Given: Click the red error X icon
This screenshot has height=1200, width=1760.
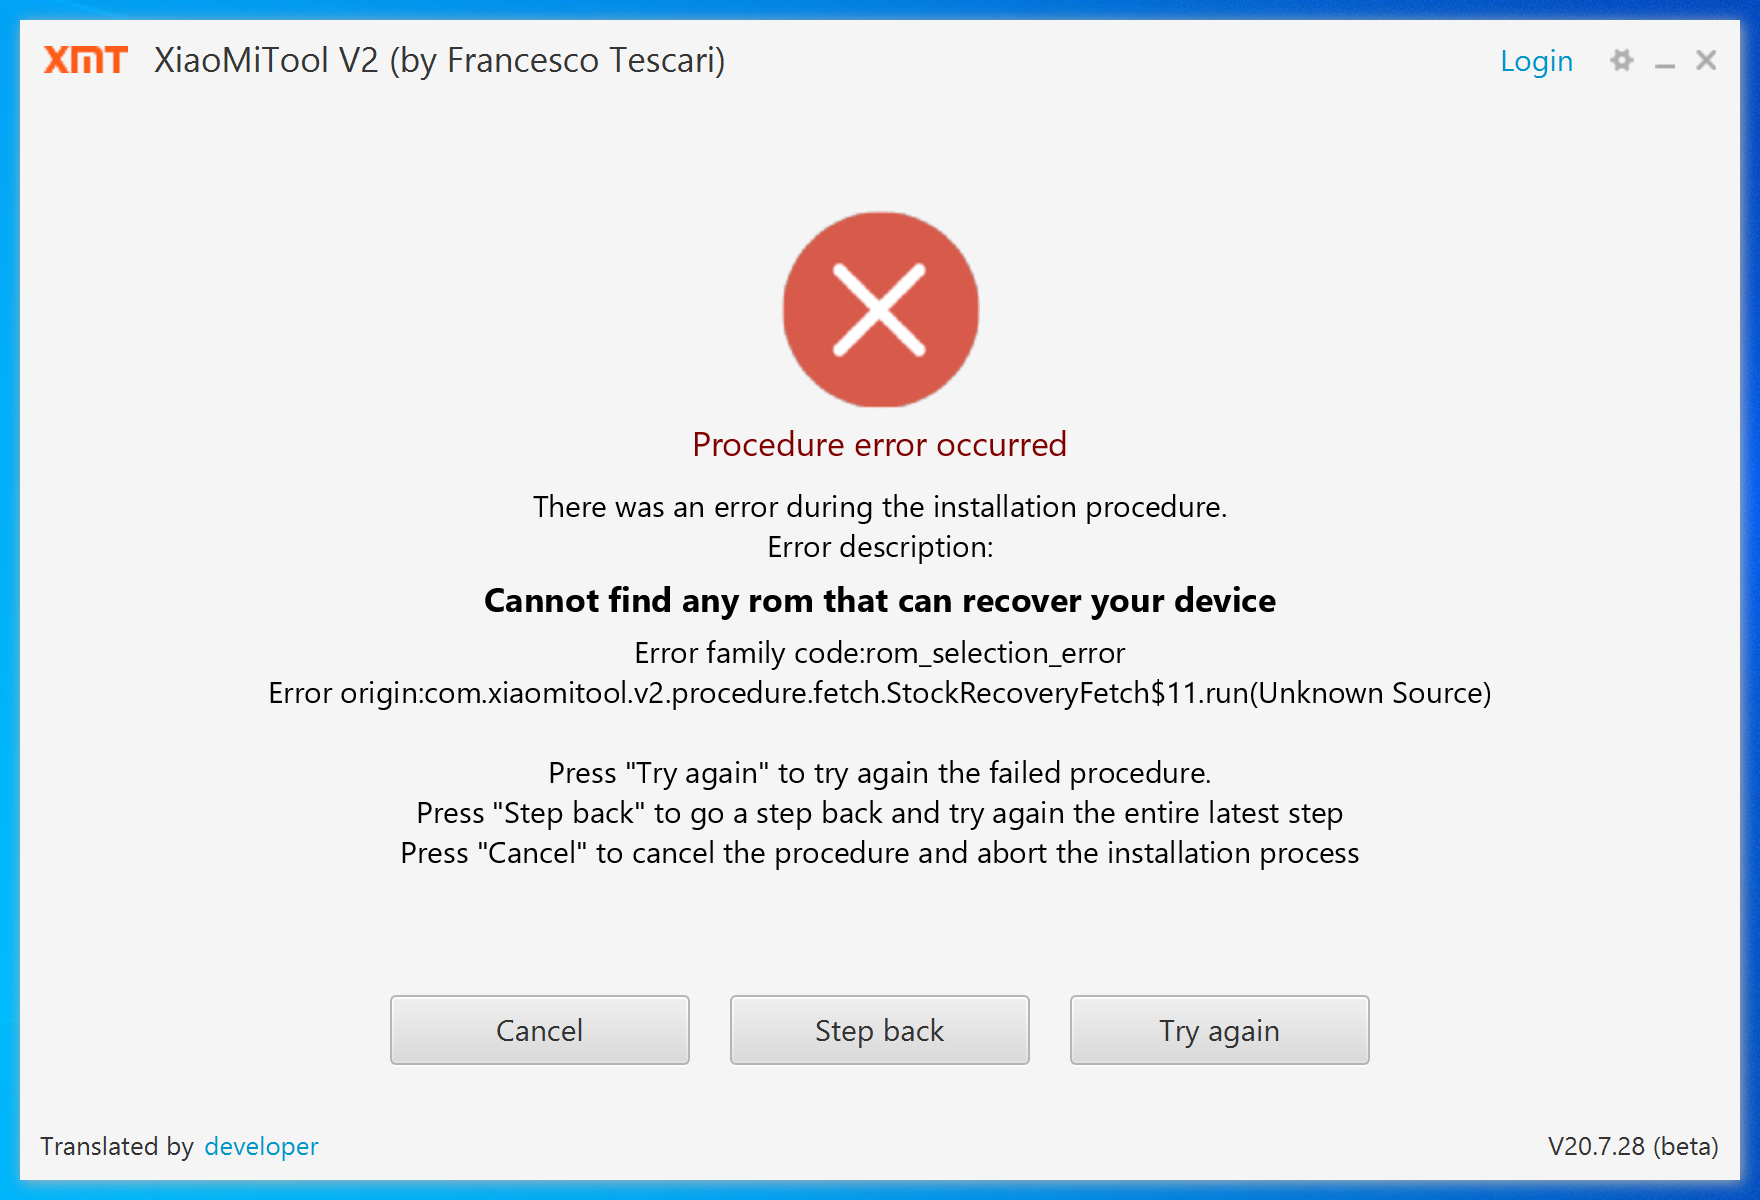Looking at the screenshot, I should 880,309.
